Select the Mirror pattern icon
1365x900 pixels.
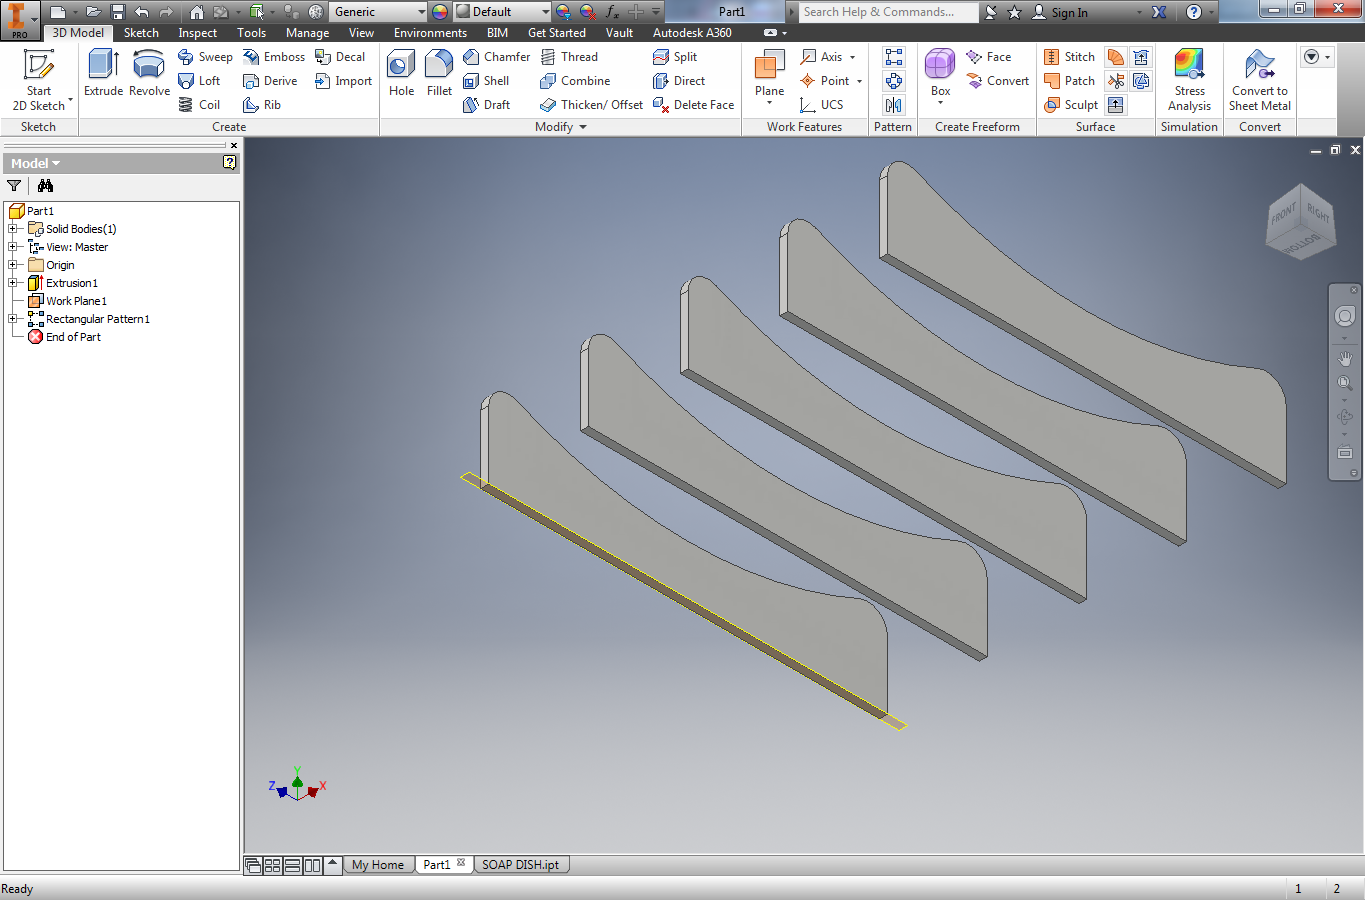pyautogui.click(x=894, y=105)
